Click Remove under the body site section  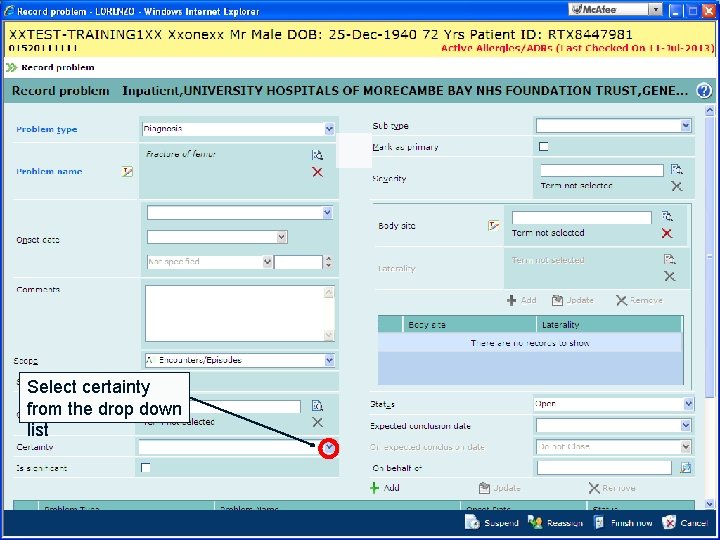(x=639, y=300)
